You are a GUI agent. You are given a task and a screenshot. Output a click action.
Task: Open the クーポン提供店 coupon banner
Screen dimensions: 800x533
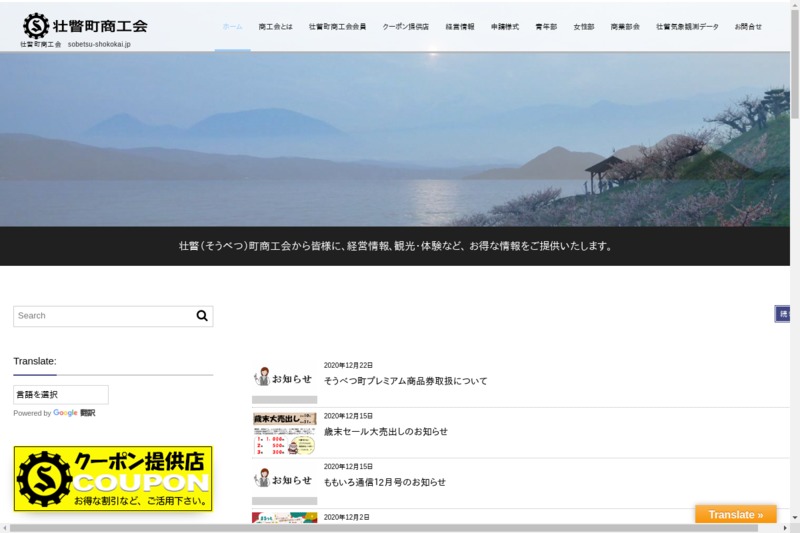pos(113,479)
